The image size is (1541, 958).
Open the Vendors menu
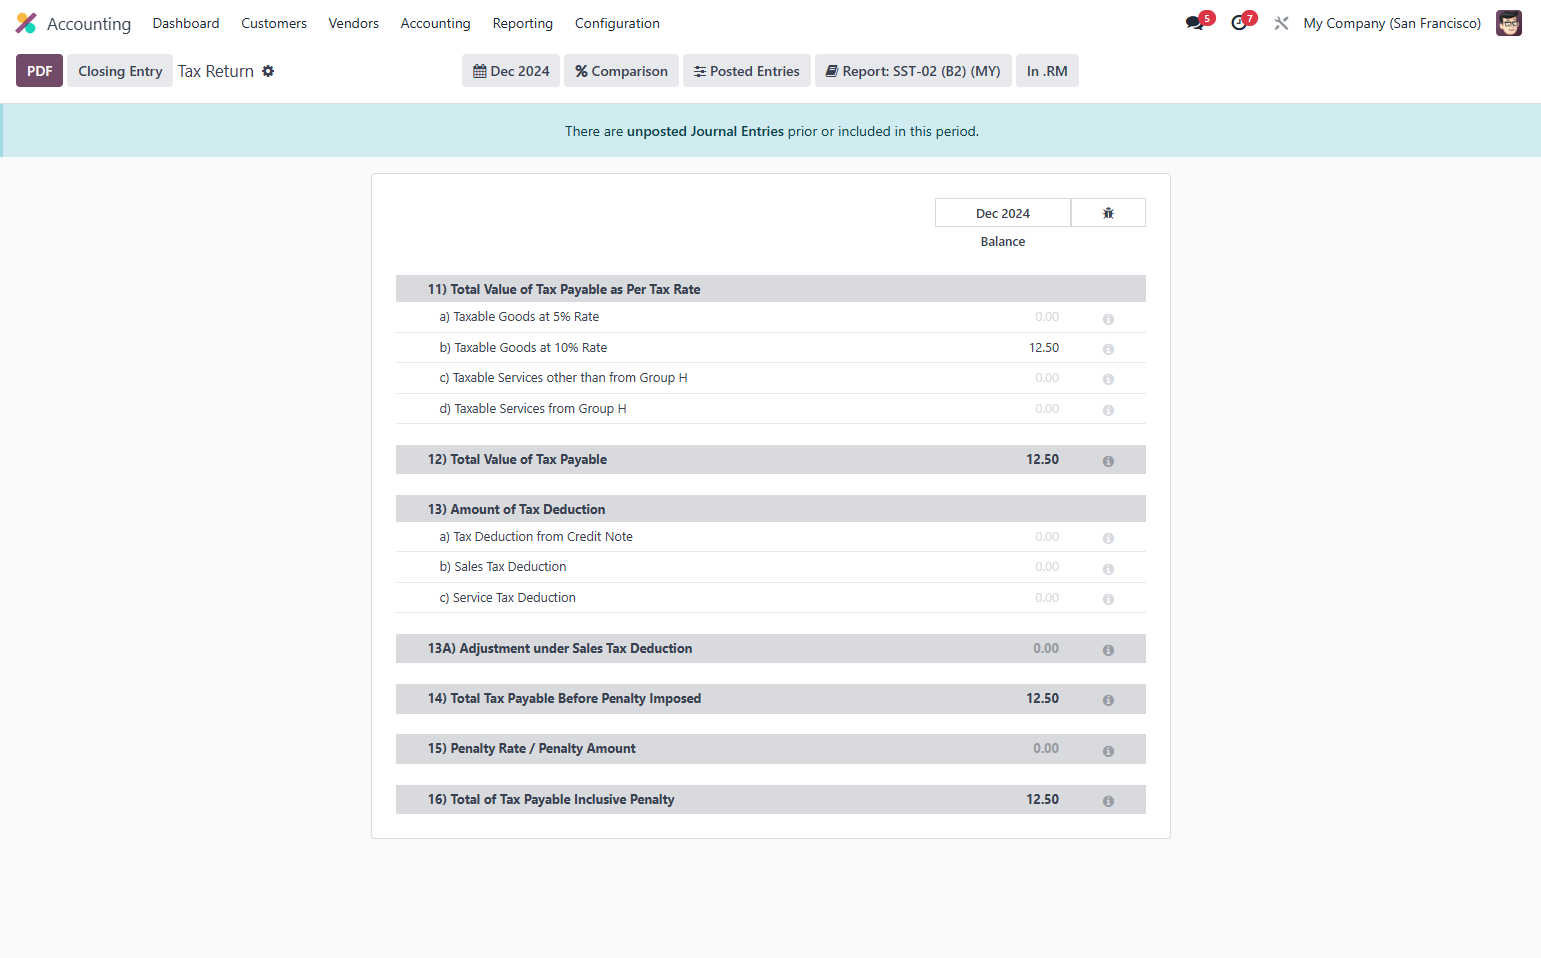354,23
